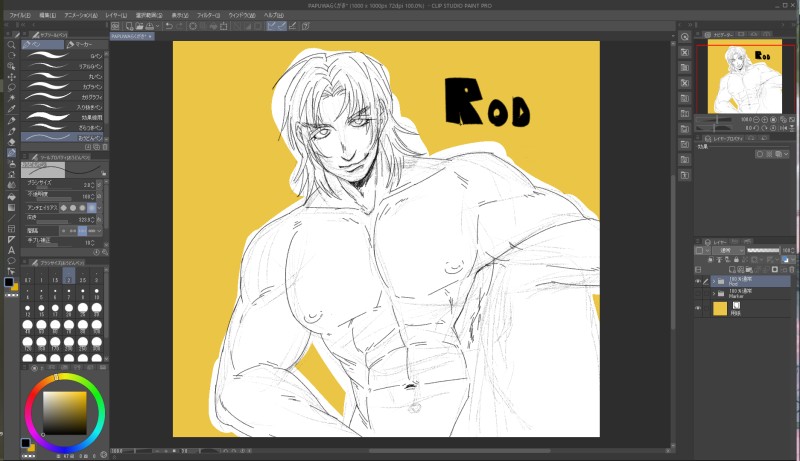
Task: Toggle Snap to Grid in command bar
Action: click(x=292, y=26)
